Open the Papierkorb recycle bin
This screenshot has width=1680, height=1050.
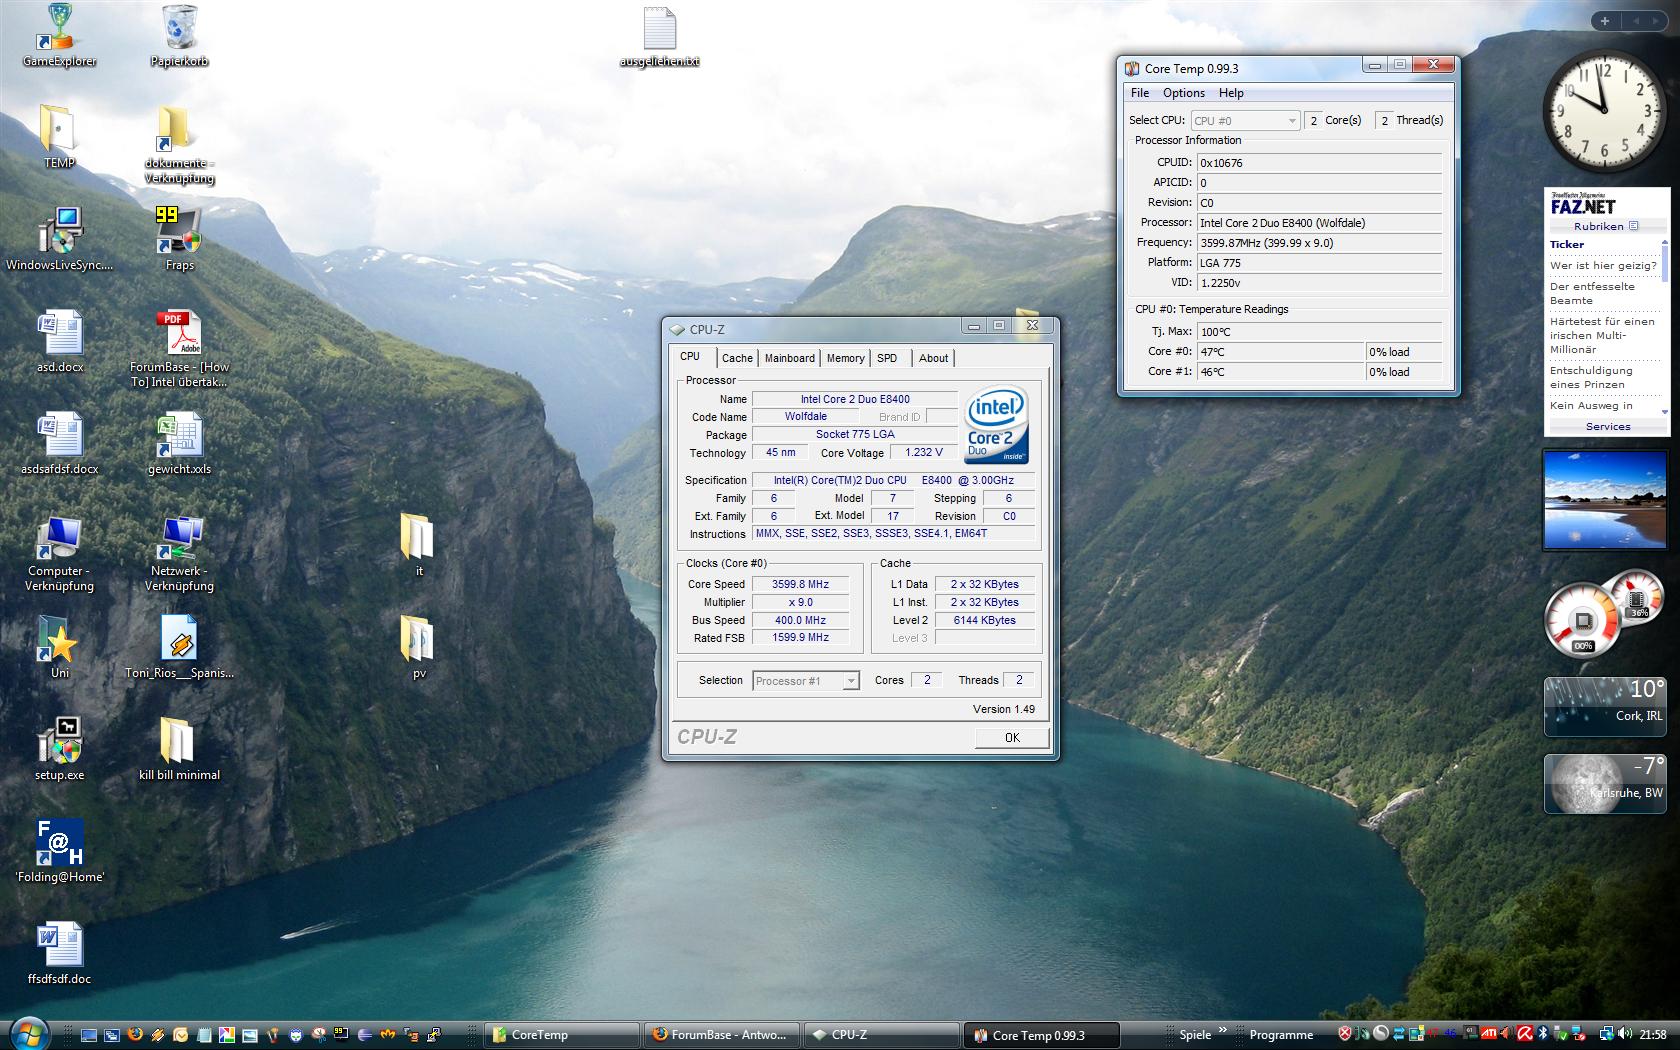tap(179, 36)
